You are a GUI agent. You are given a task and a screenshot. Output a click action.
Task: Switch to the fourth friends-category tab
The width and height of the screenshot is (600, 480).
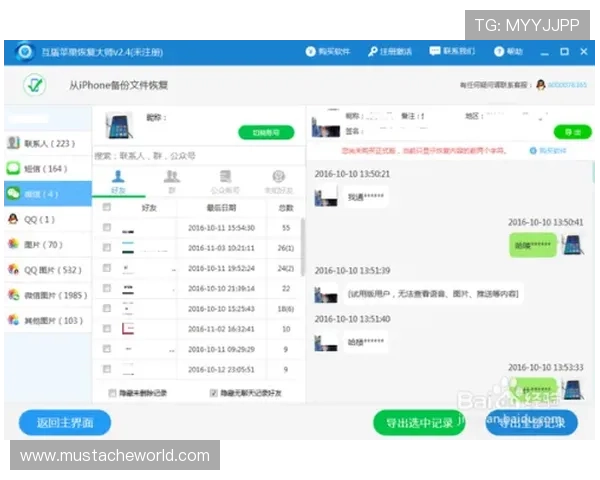pos(279,182)
